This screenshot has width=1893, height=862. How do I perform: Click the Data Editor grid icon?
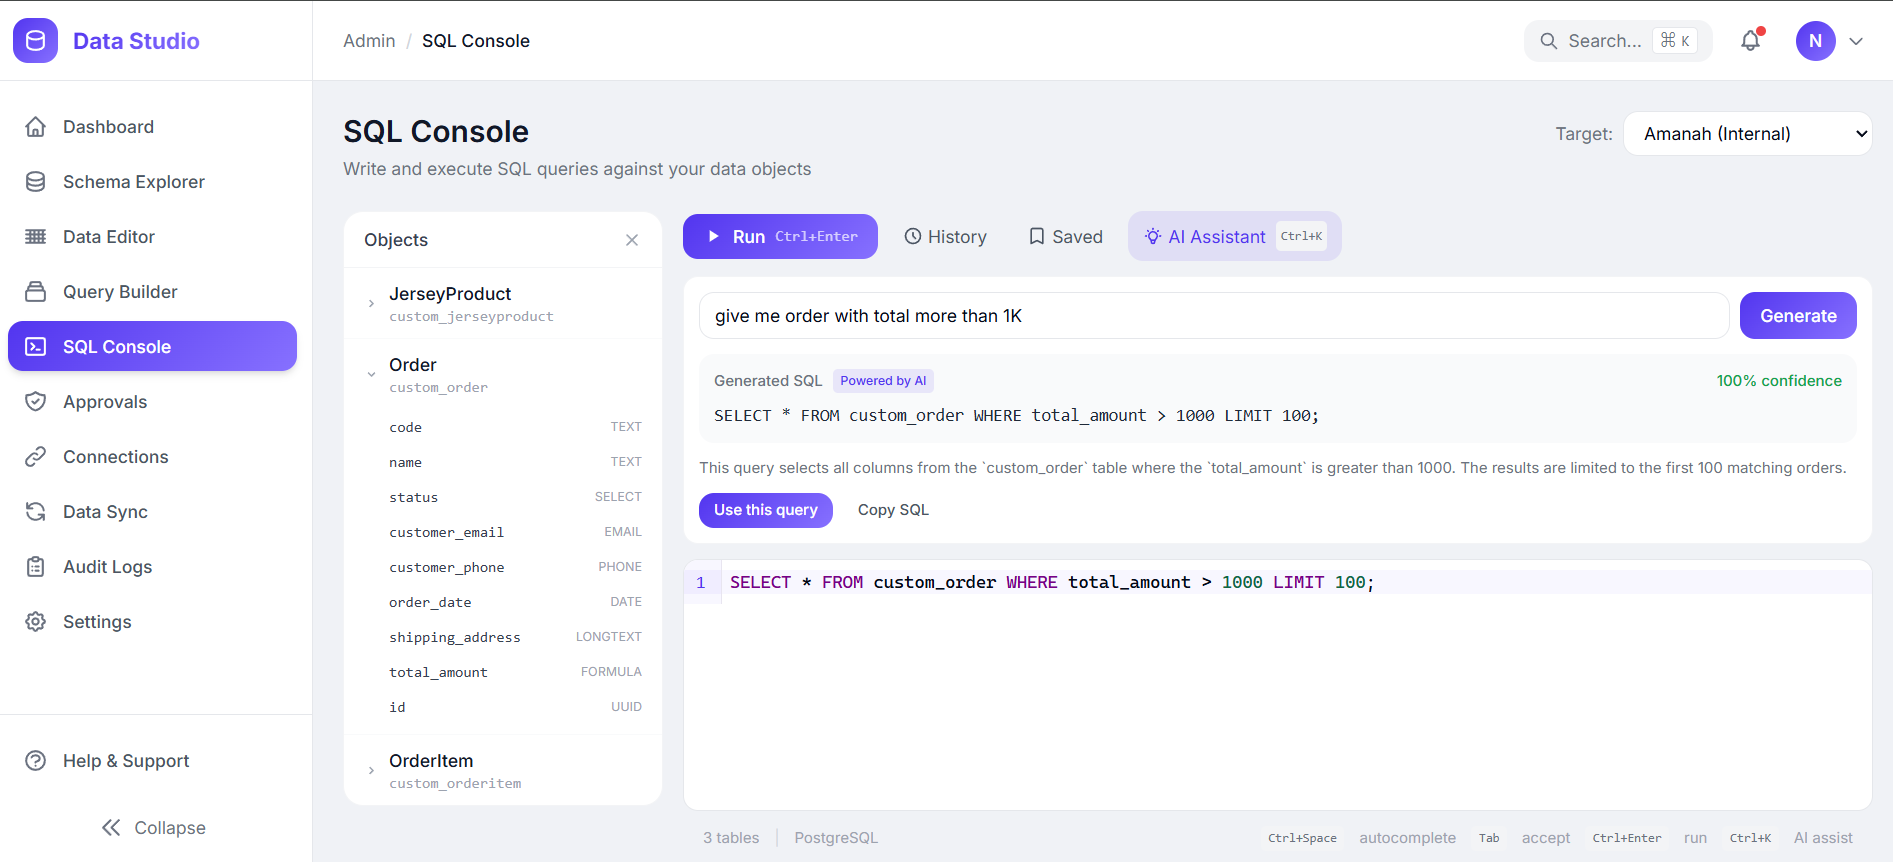tap(36, 237)
